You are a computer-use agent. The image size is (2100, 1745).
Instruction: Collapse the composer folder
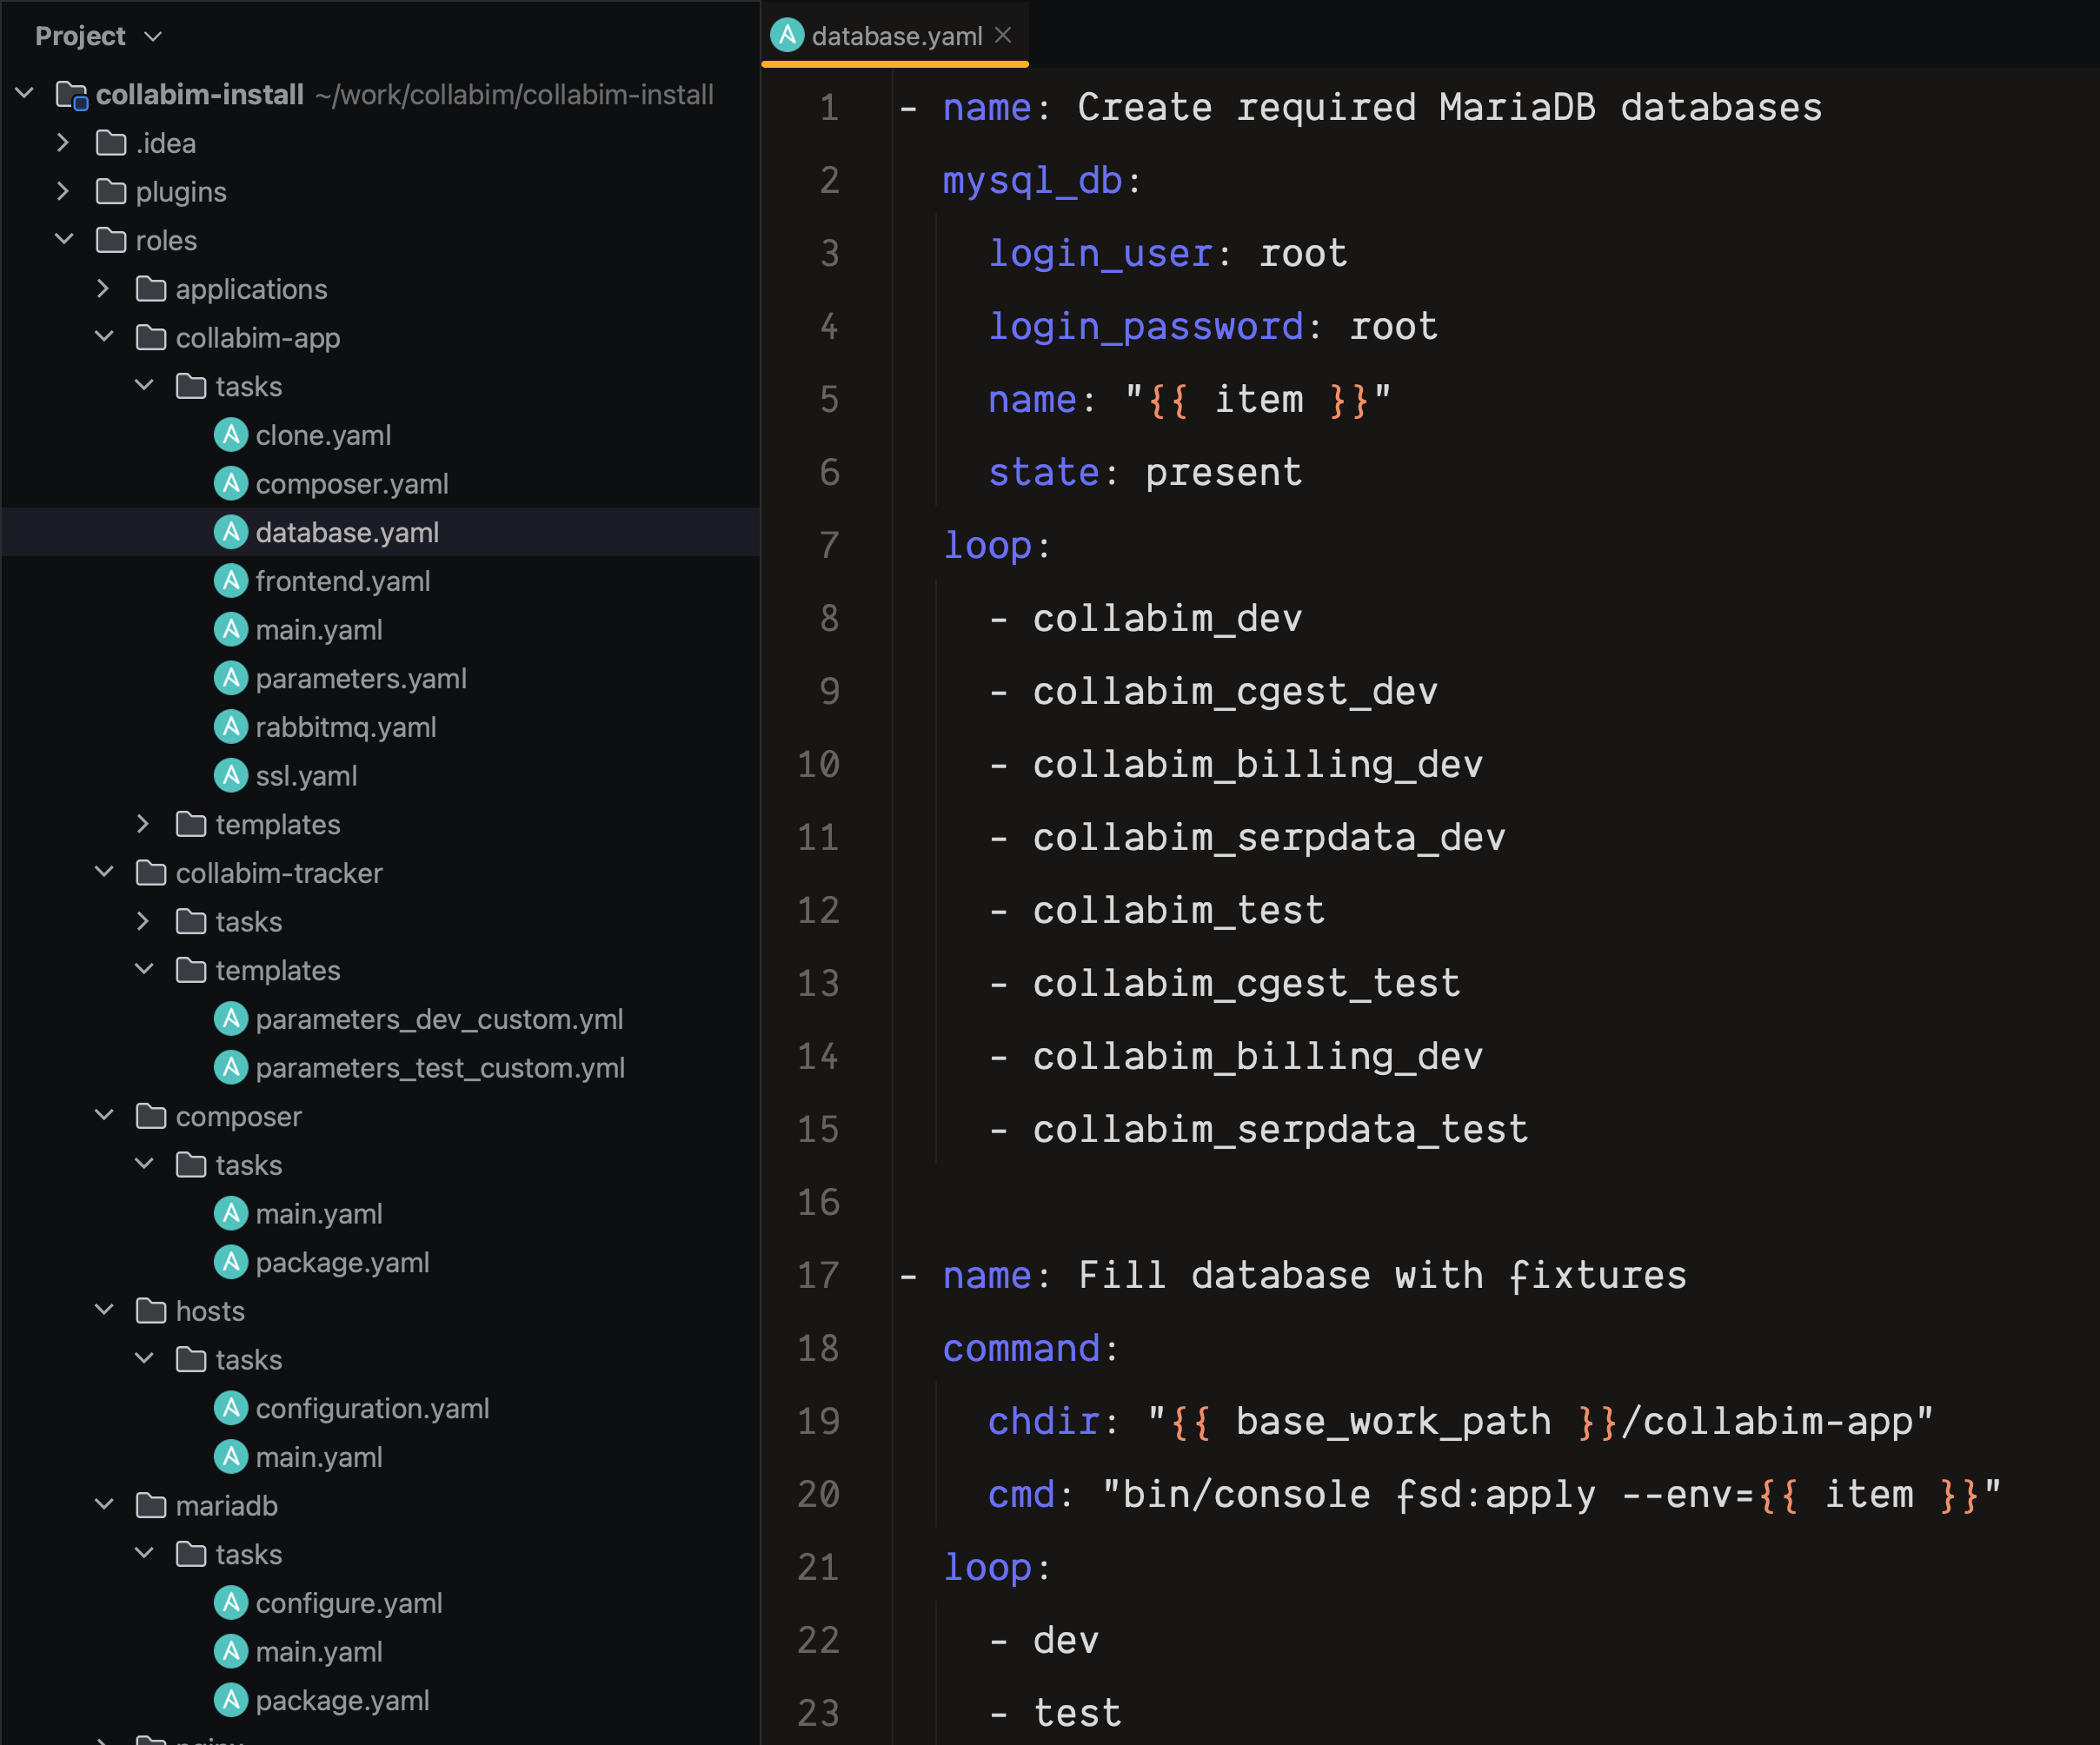104,1116
